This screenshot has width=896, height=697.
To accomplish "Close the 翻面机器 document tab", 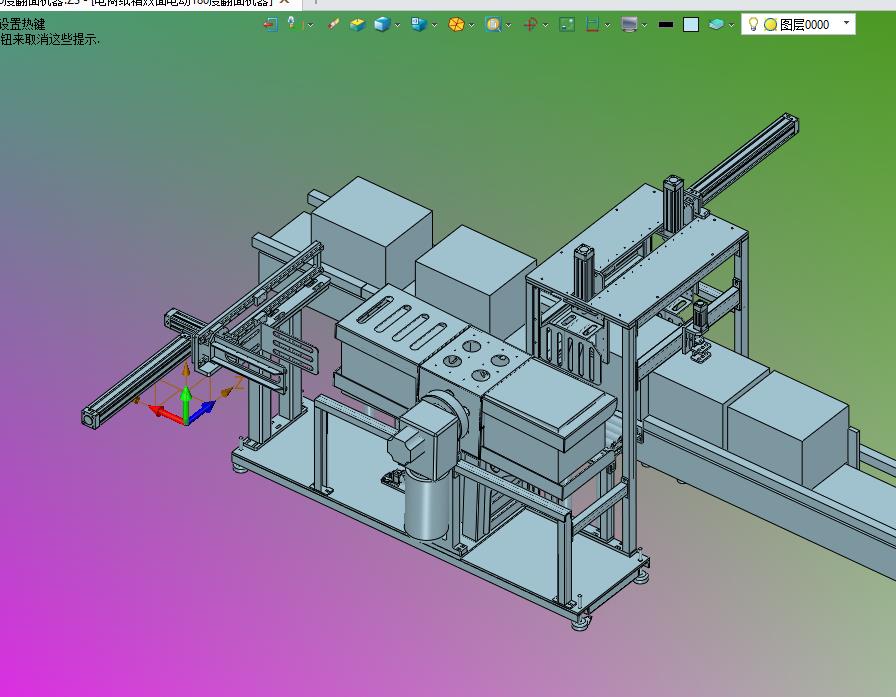I will (284, 2).
